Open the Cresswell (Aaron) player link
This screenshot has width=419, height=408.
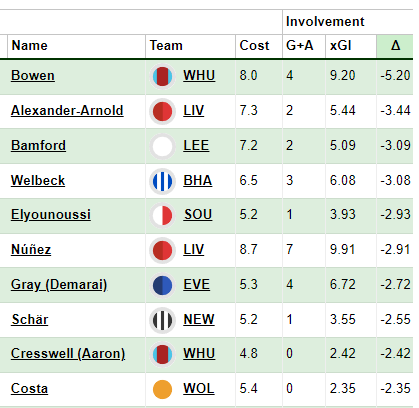(x=68, y=354)
